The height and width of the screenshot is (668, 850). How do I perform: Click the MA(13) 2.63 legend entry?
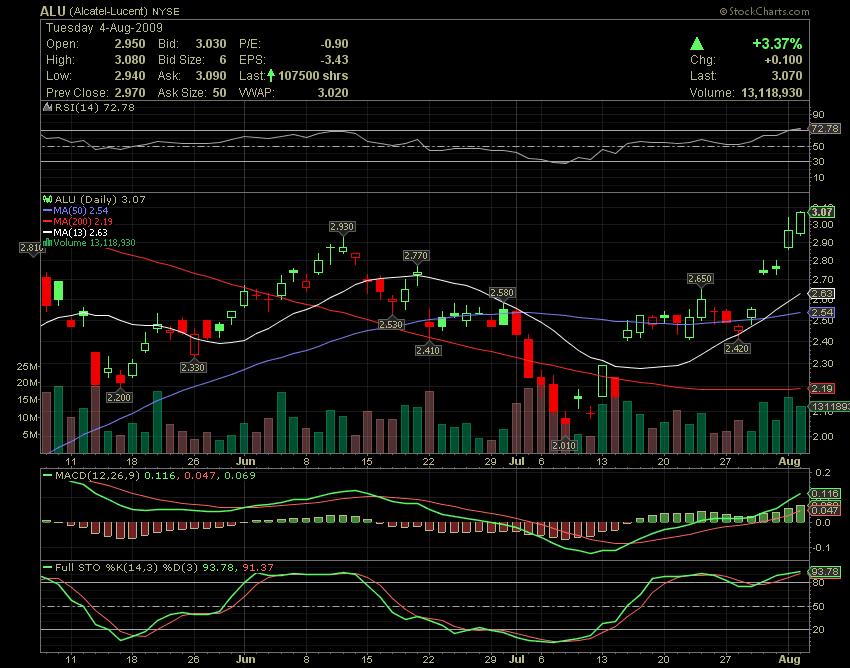[75, 232]
